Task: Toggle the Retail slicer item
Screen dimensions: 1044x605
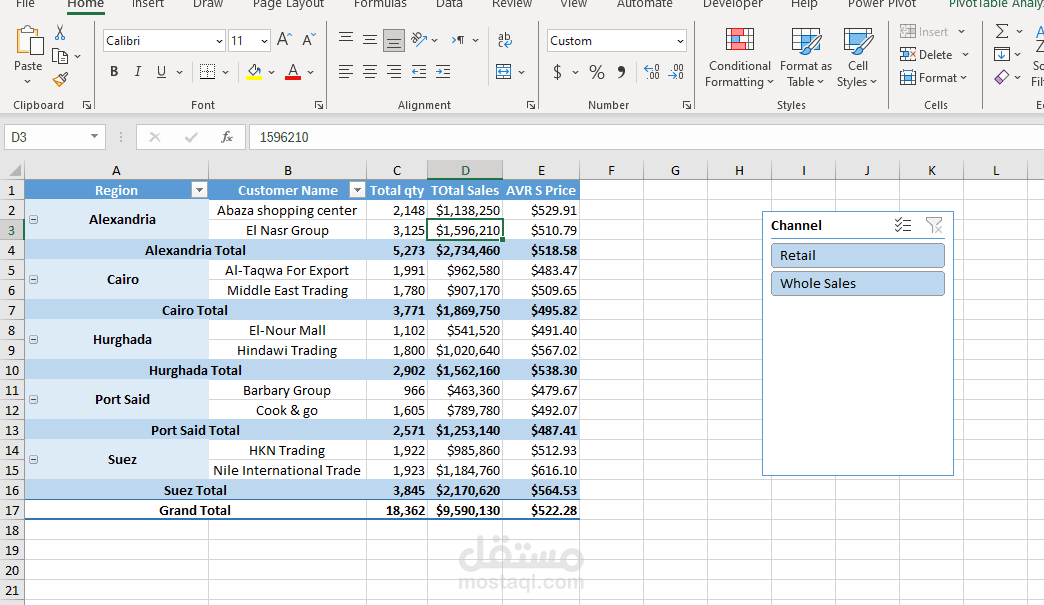Action: 858,256
